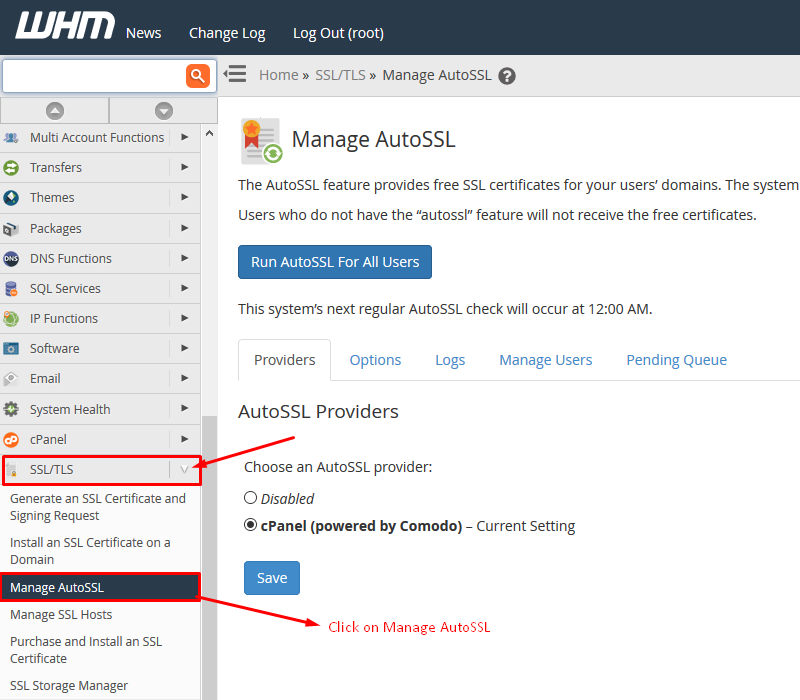The width and height of the screenshot is (800, 700).
Task: Select the cPanel (powered by Comodo) radio
Action: pos(250,526)
